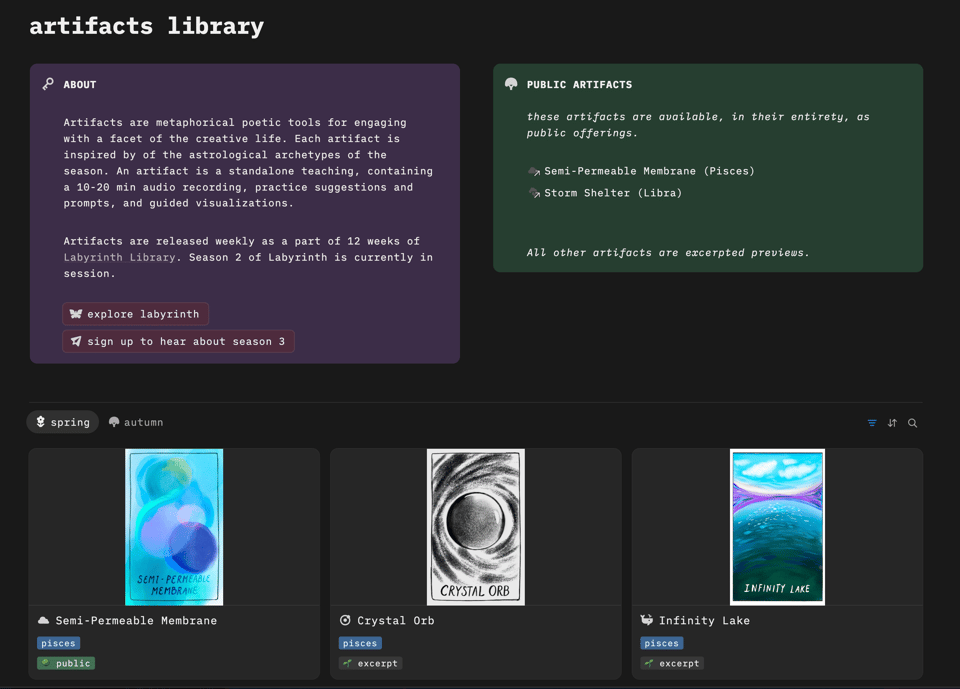
Task: Open the sort order dropdown
Action: 892,422
